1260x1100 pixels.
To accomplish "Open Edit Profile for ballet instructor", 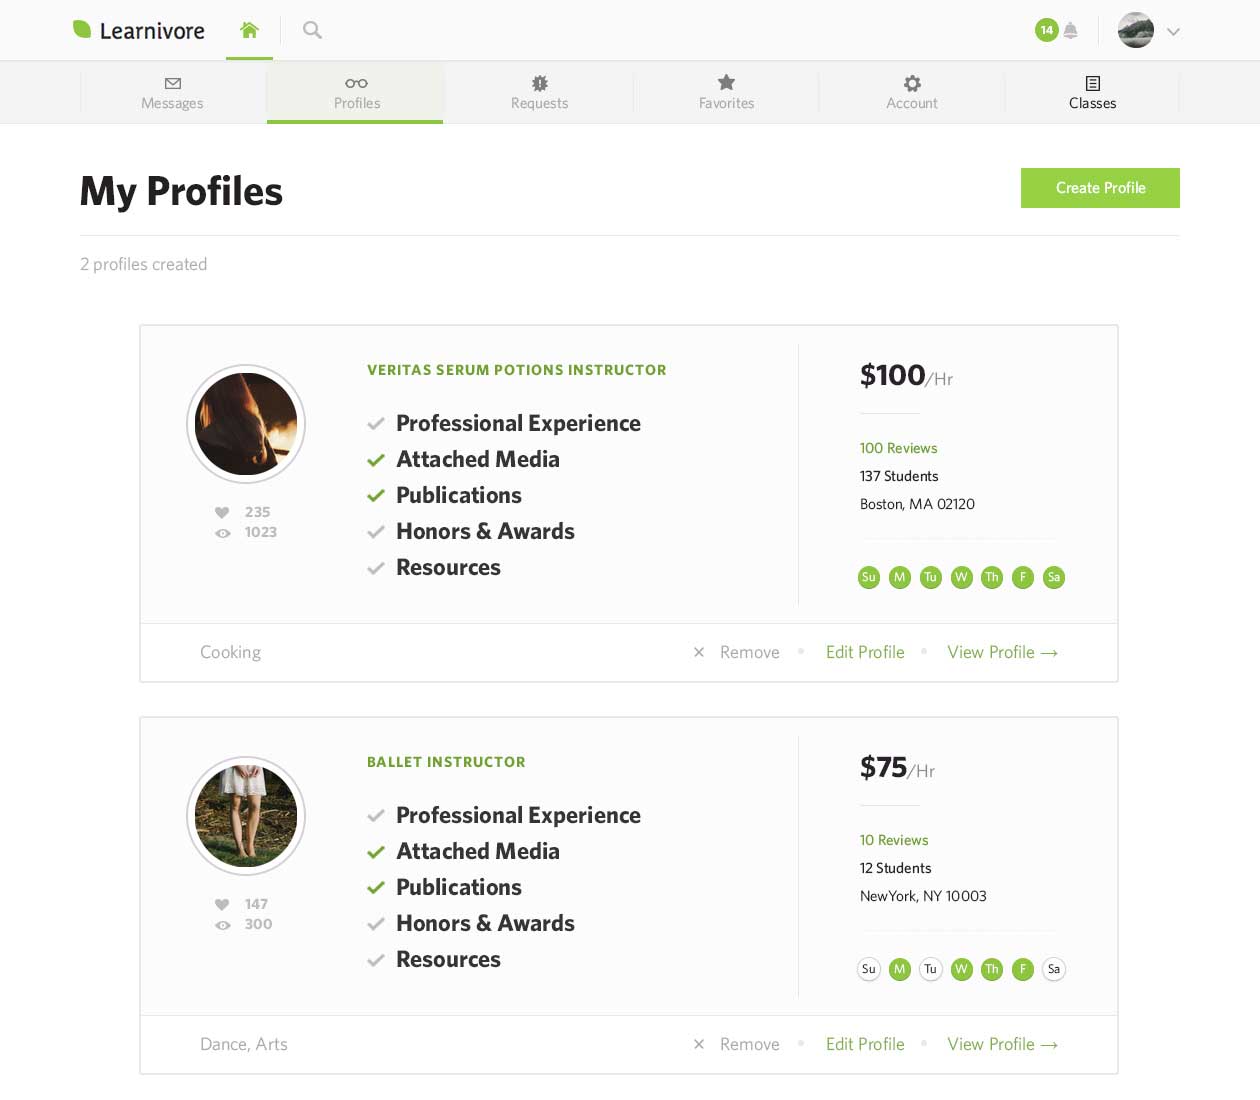I will [865, 1044].
